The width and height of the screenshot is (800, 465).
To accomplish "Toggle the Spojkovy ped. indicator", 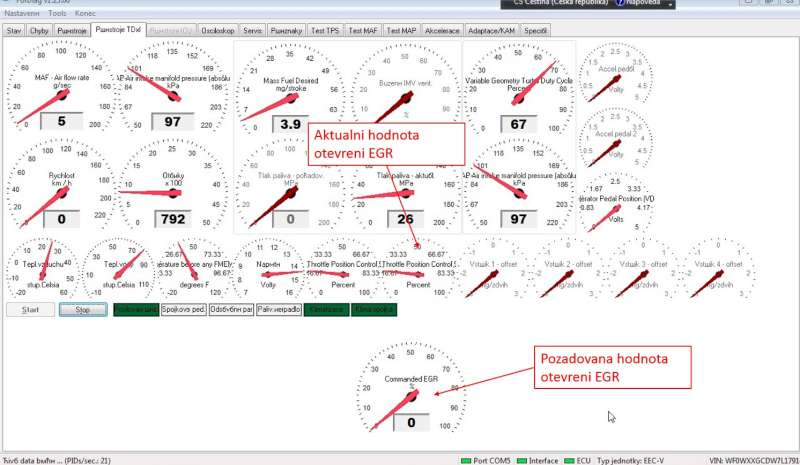I will (x=184, y=310).
